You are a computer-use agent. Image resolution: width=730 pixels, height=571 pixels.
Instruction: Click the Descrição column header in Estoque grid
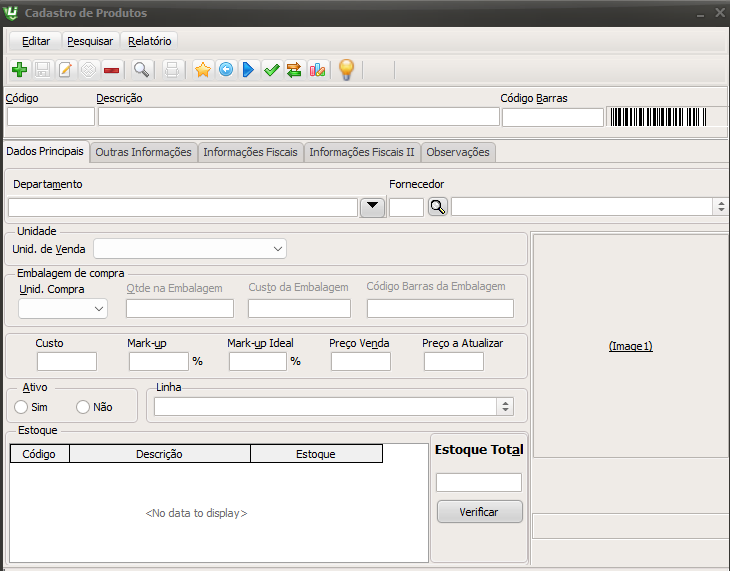[160, 454]
